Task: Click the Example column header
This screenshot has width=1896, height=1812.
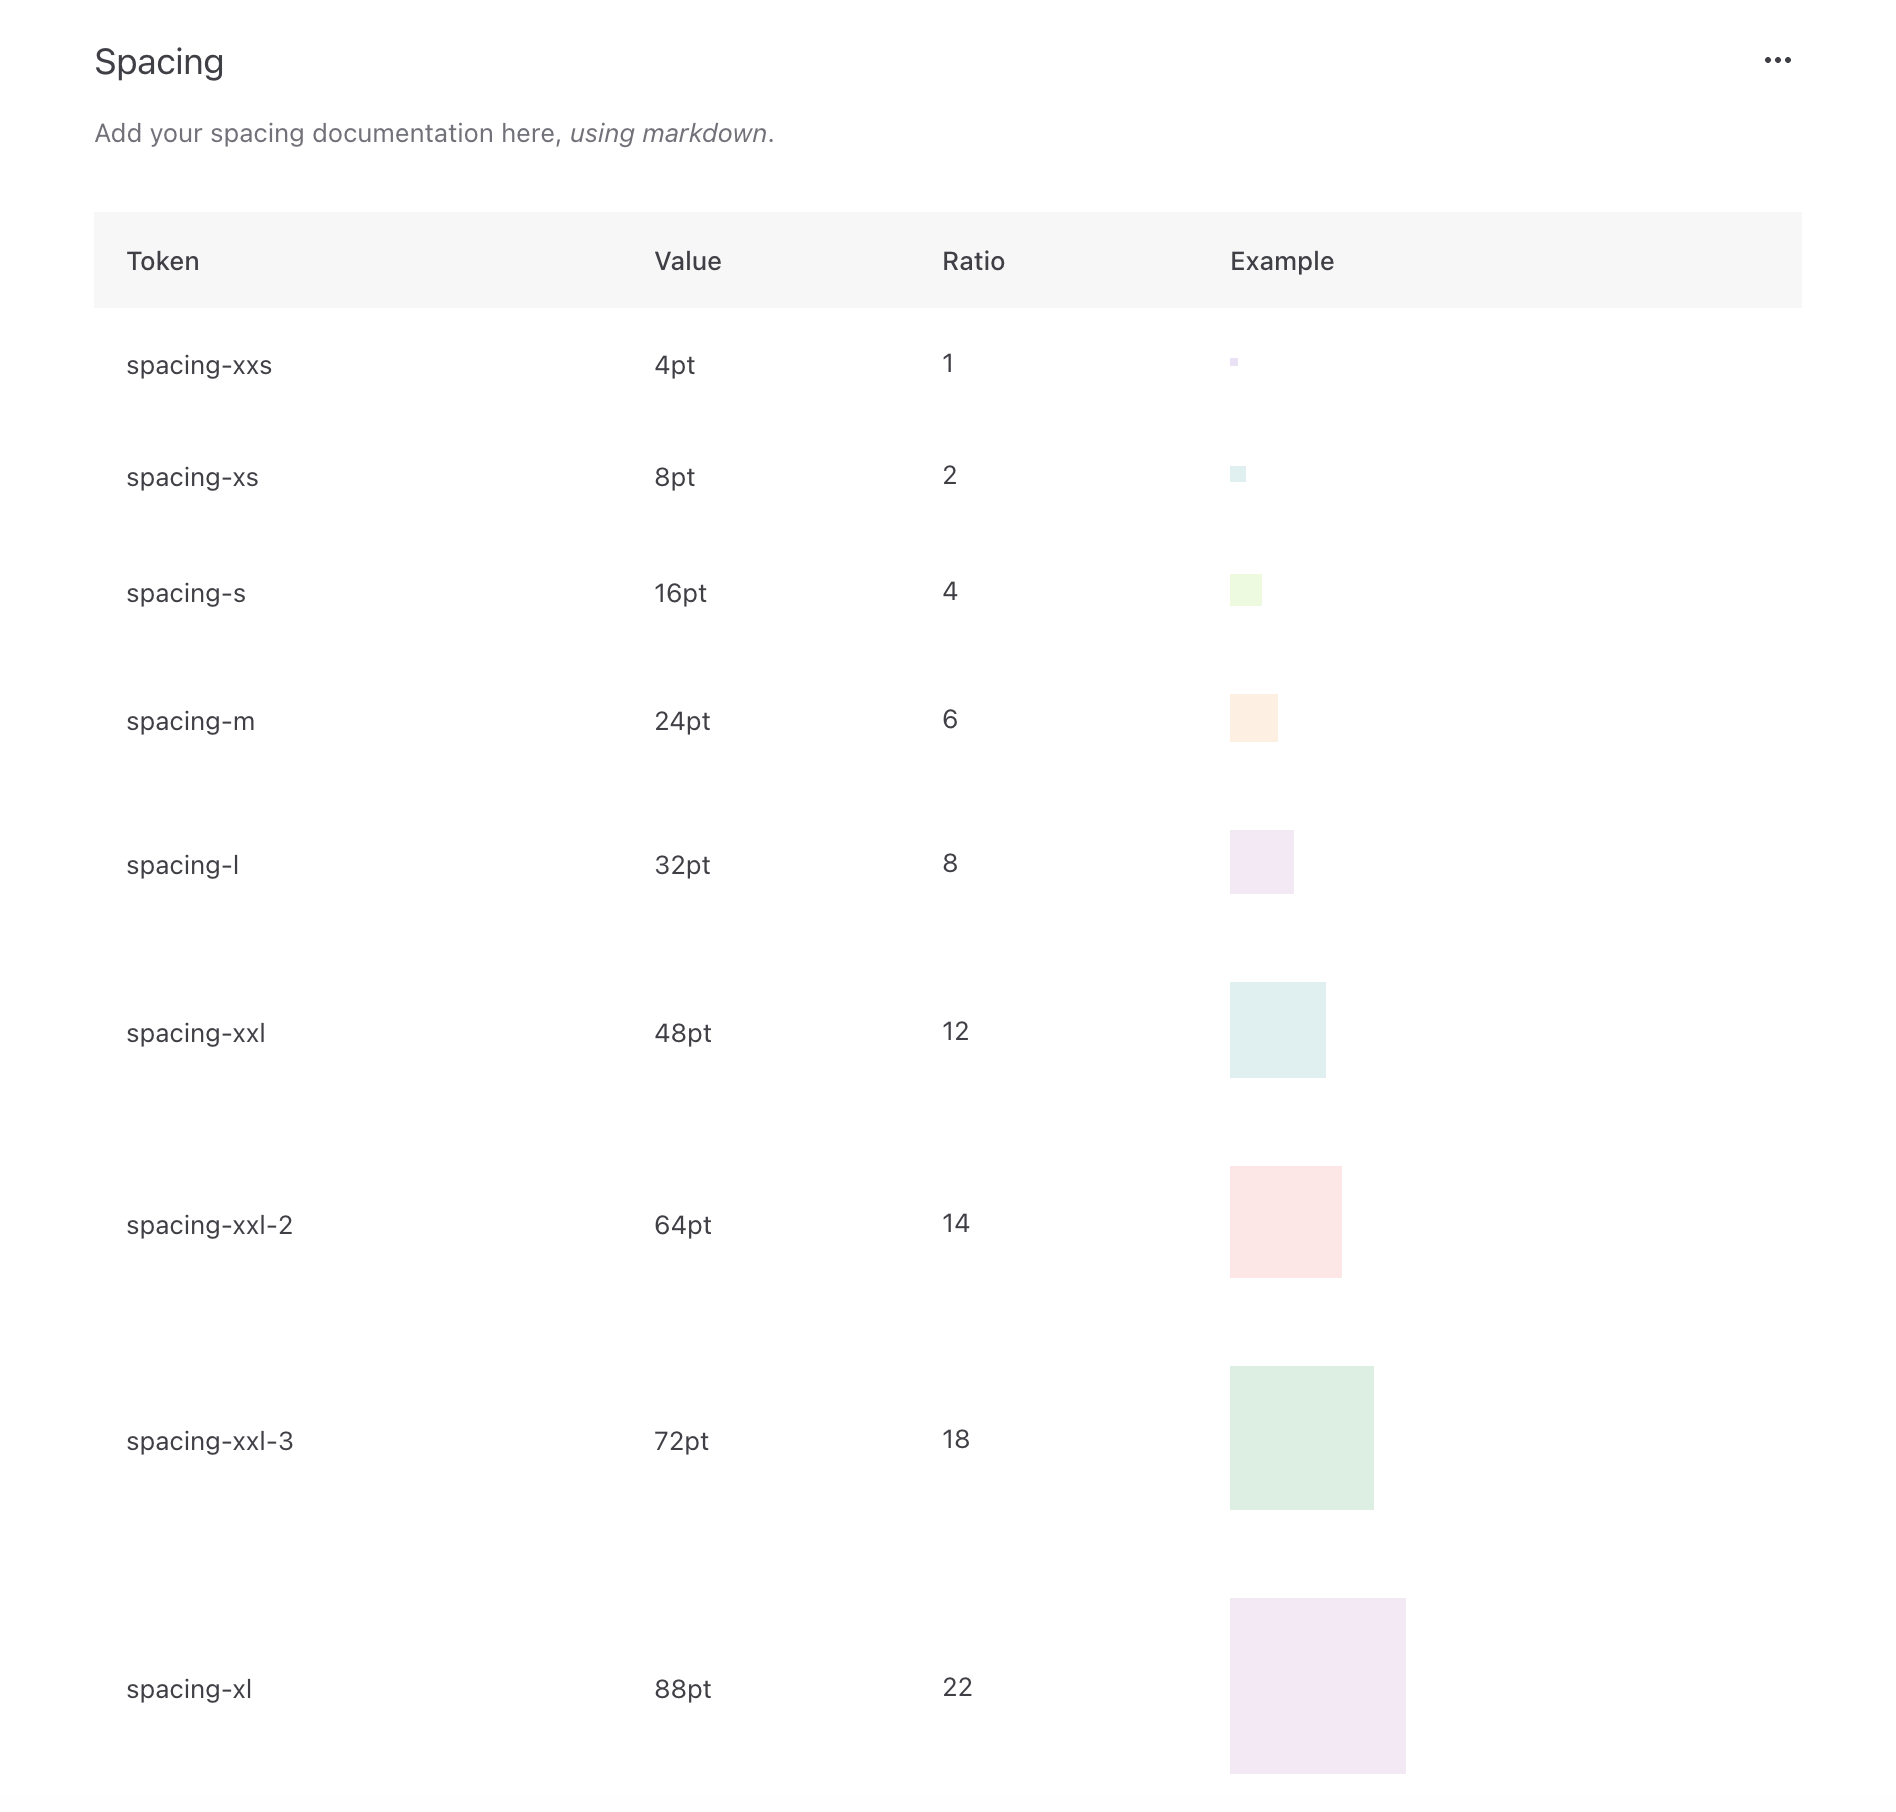Action: pyautogui.click(x=1281, y=260)
